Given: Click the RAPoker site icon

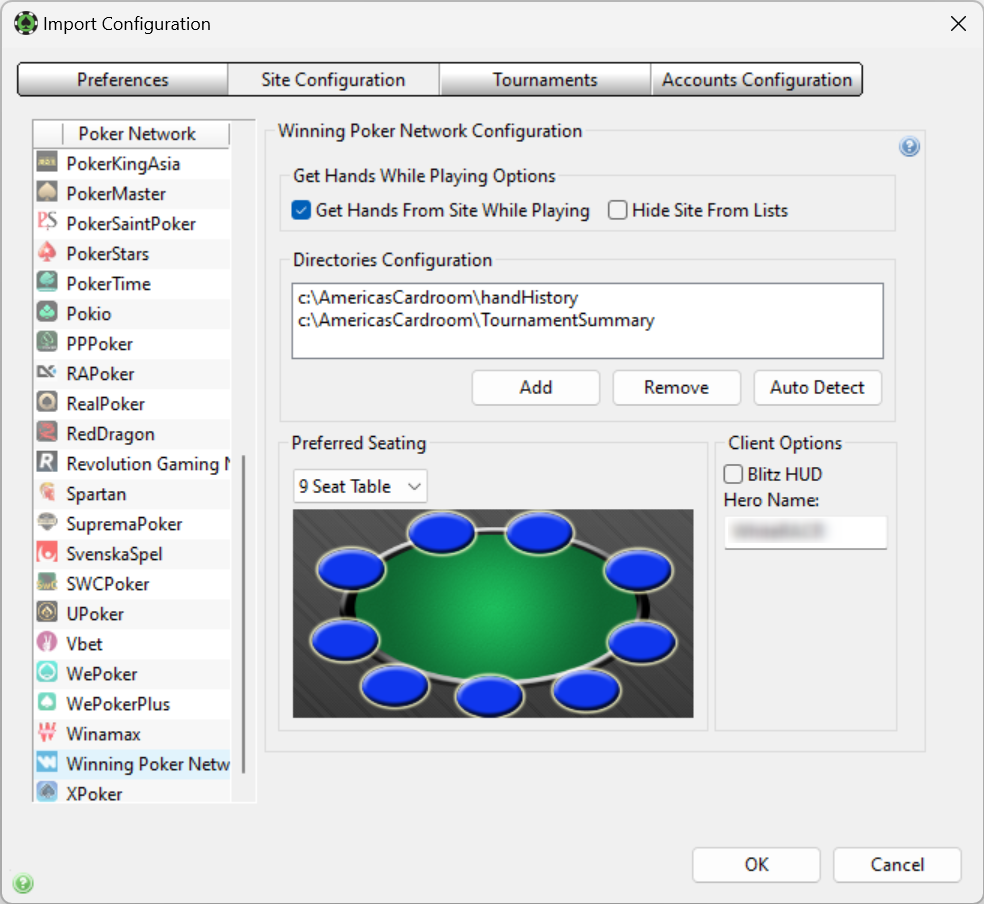Looking at the screenshot, I should click(x=47, y=372).
